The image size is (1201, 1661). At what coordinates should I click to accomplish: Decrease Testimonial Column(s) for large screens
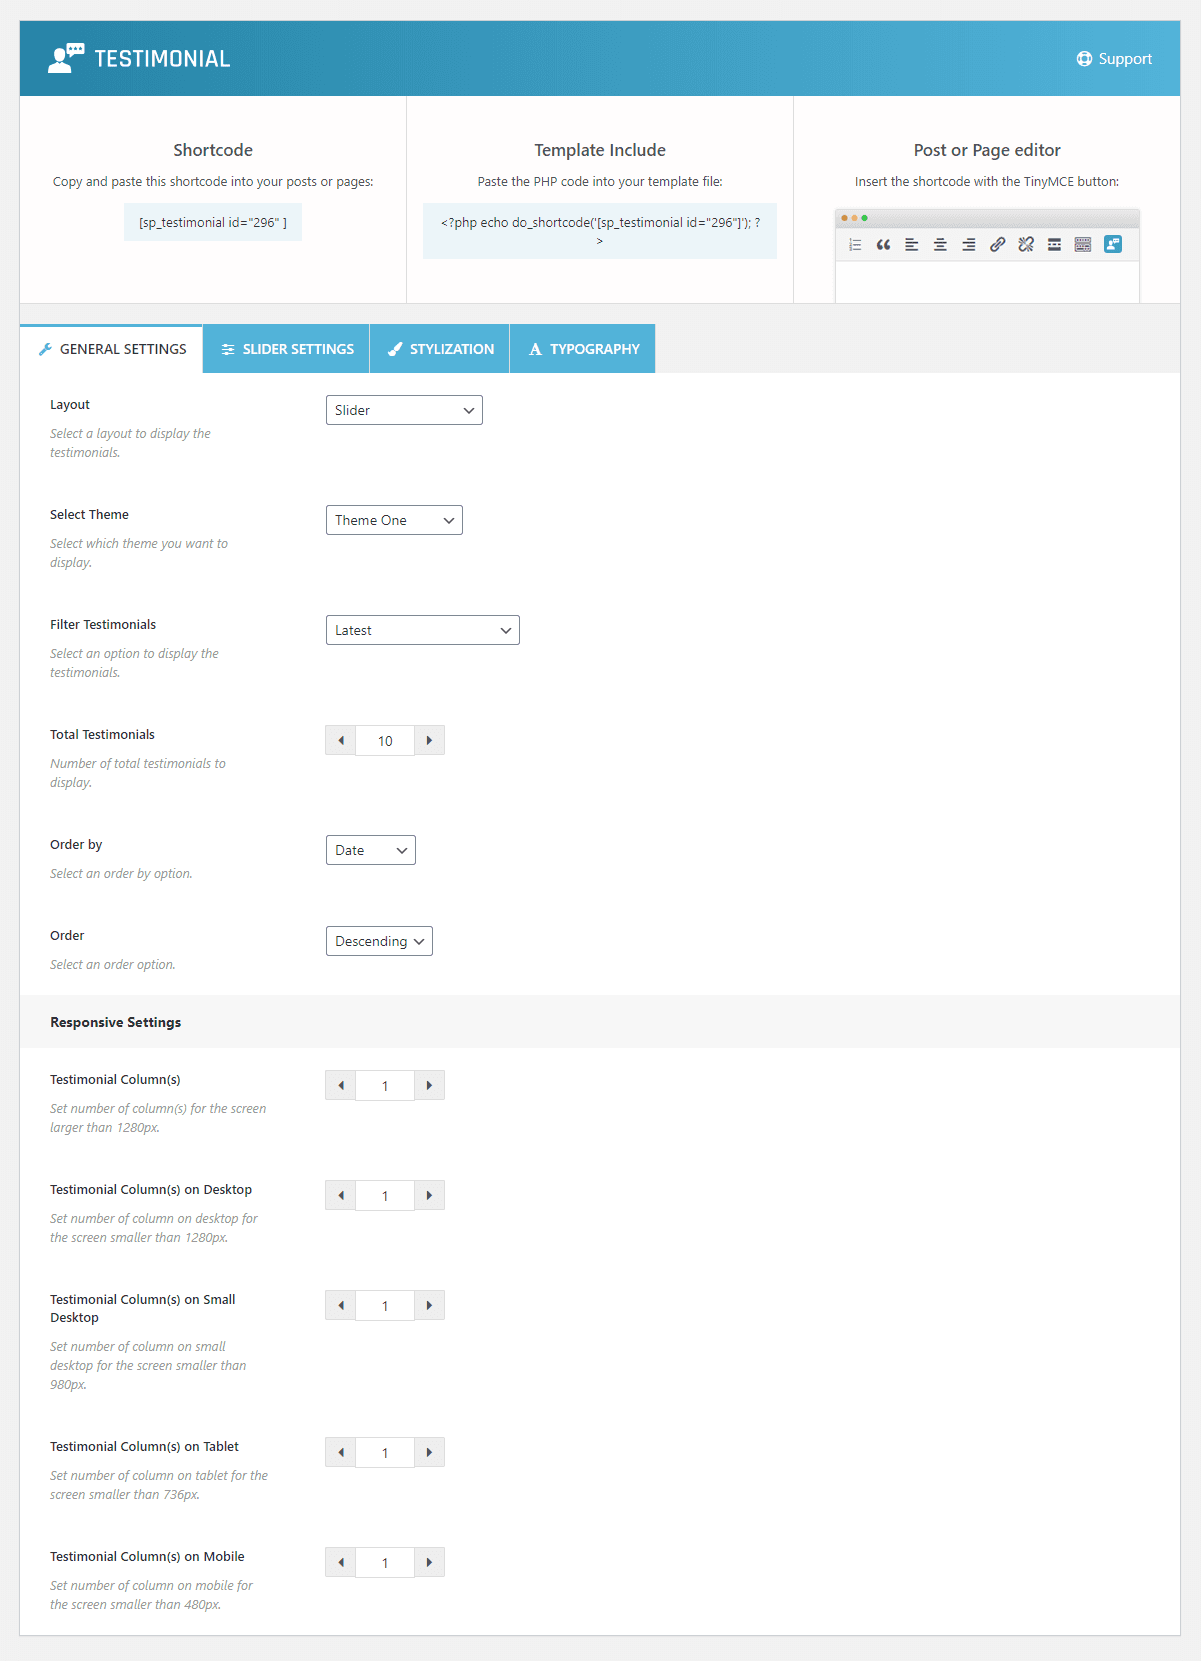341,1085
